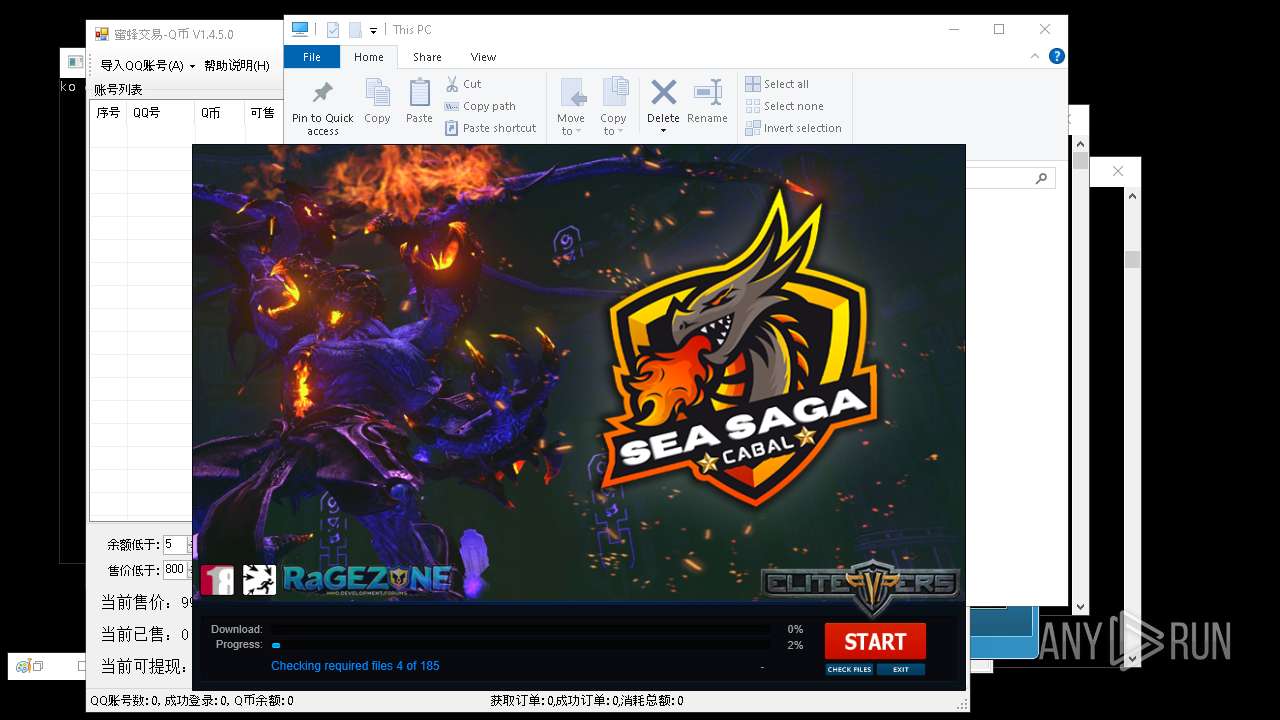The height and width of the screenshot is (720, 1280).
Task: Click the 序号 column header
Action: 108,113
